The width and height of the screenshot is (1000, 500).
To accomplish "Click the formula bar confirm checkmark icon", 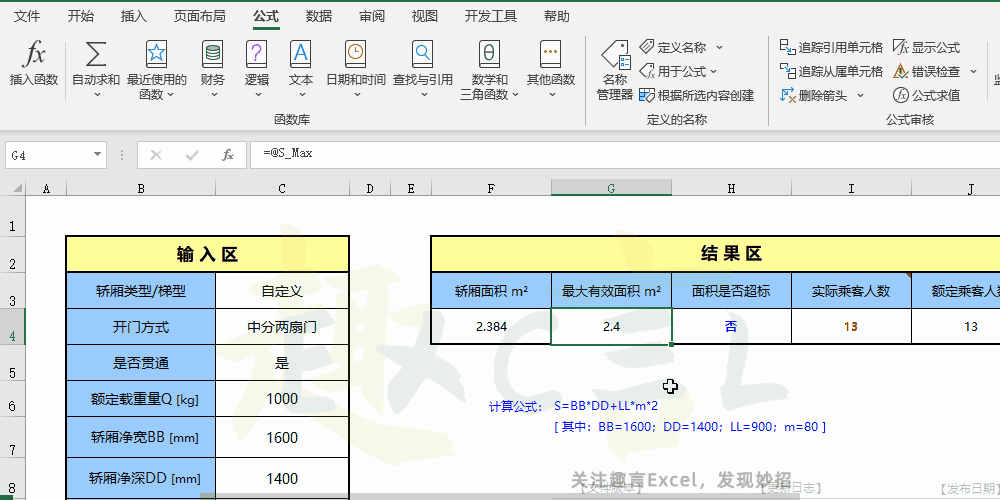I will pyautogui.click(x=191, y=155).
